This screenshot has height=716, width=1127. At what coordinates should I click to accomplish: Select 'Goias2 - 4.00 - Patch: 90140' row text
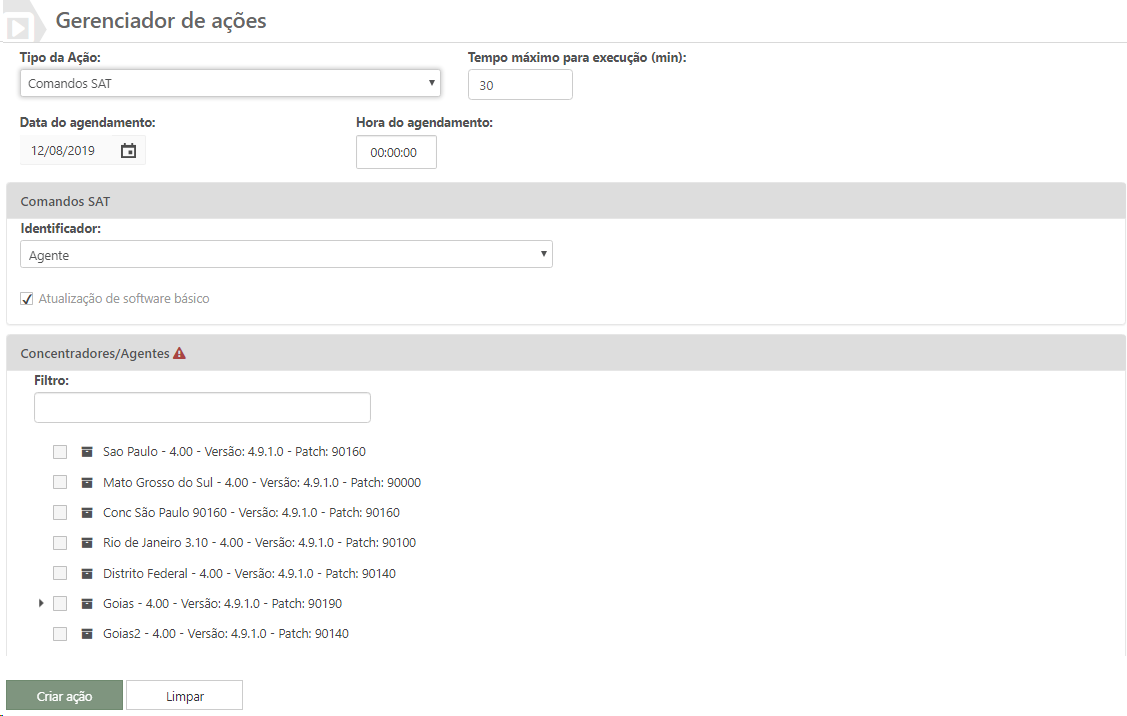tap(226, 633)
